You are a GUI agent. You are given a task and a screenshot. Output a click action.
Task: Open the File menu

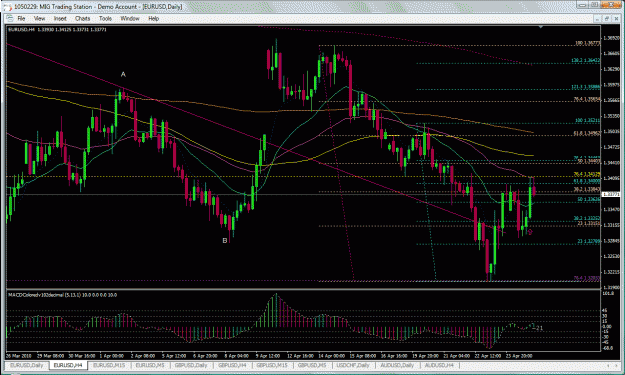point(21,18)
